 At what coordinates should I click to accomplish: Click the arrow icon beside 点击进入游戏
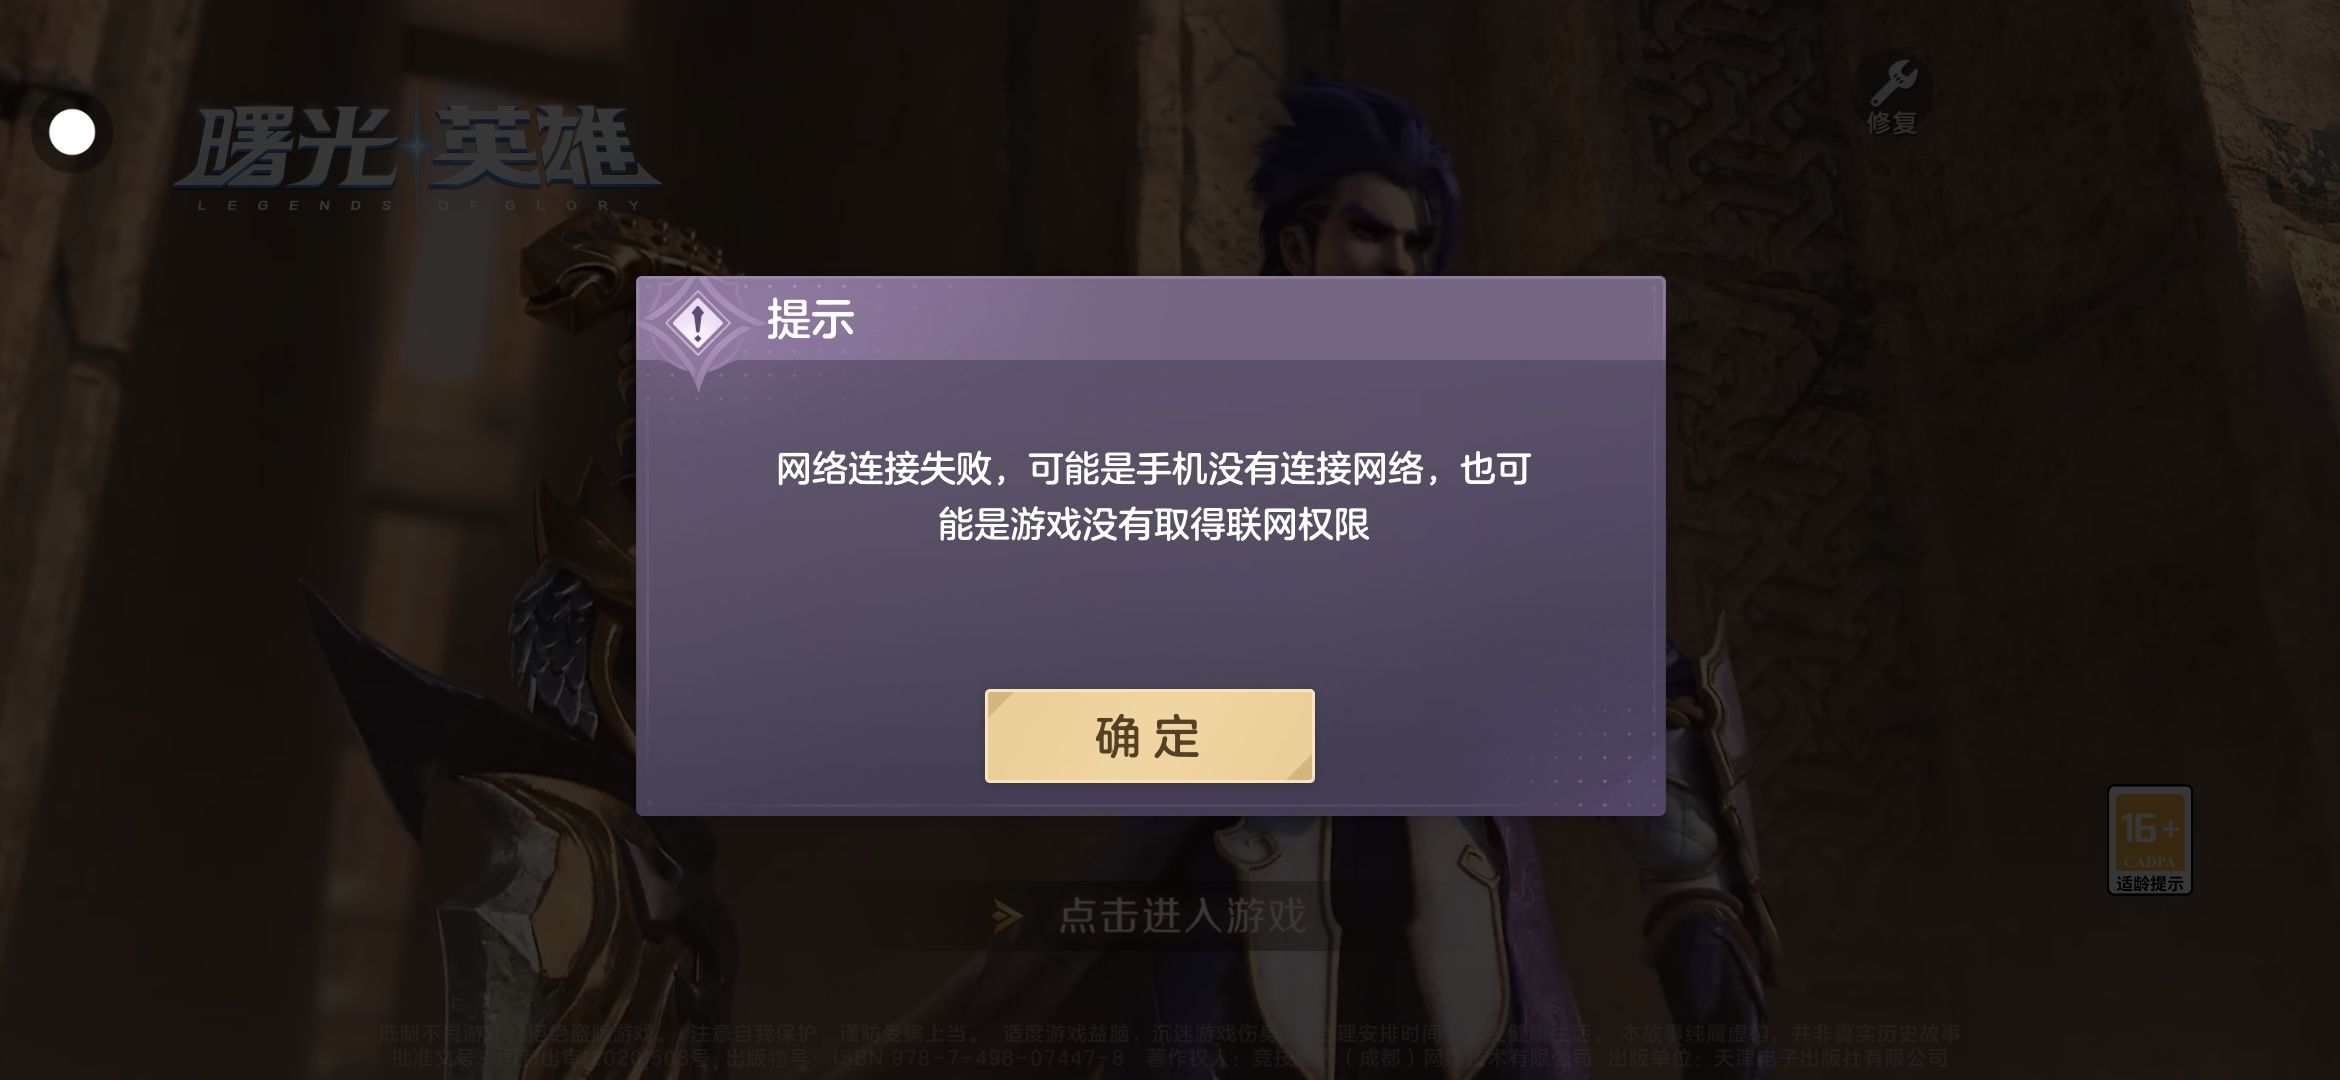click(x=1007, y=916)
